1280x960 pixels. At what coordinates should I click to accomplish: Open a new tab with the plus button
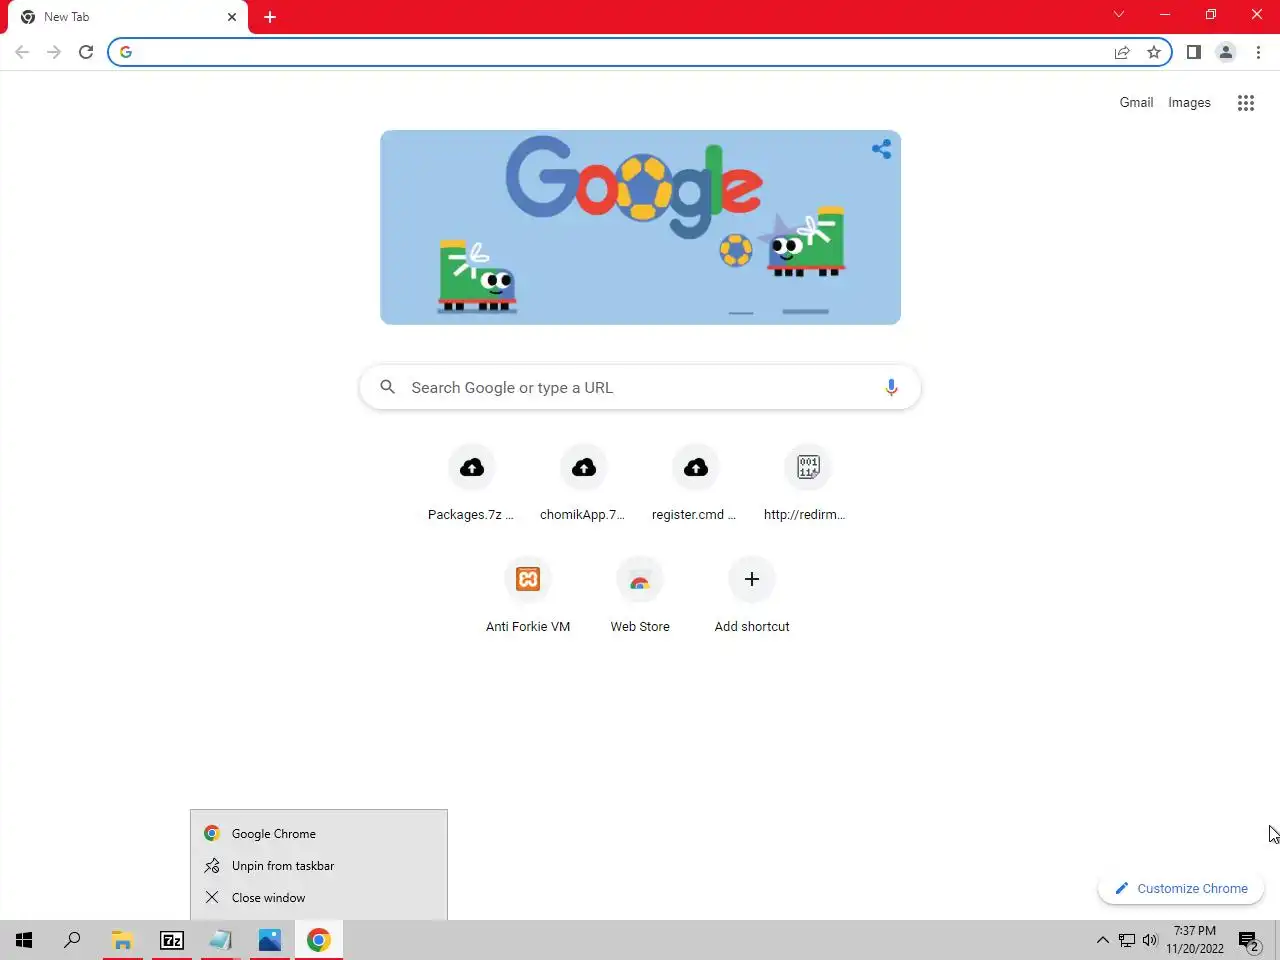coord(270,17)
